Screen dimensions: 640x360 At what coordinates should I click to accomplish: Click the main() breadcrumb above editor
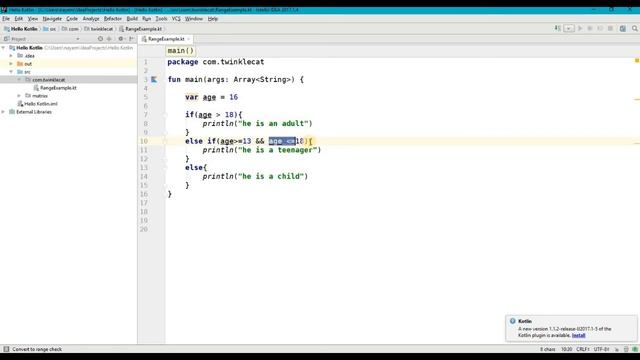[180, 51]
